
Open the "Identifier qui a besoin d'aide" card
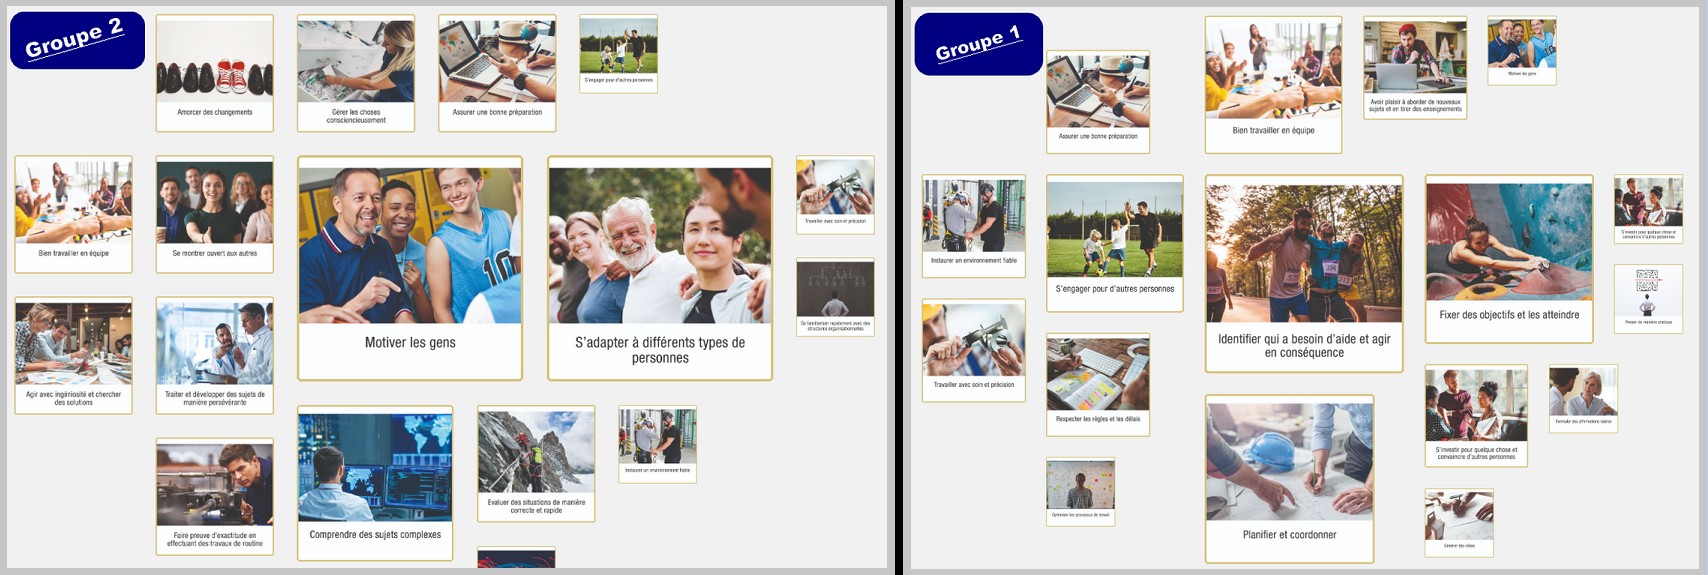click(1304, 273)
